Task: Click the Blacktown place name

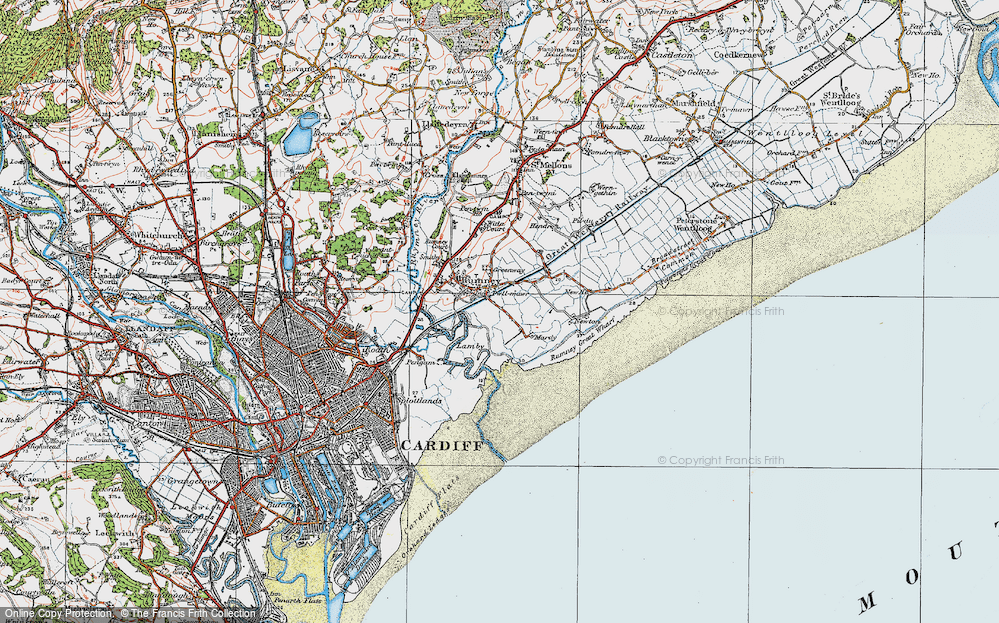Action: [x=663, y=138]
